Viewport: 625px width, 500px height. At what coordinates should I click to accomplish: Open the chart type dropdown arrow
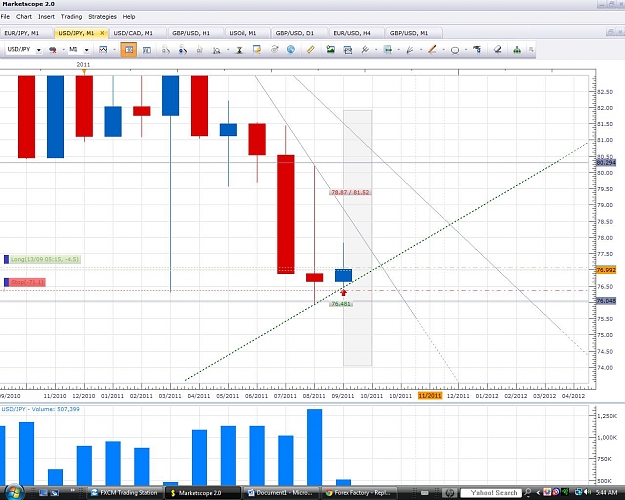114,50
